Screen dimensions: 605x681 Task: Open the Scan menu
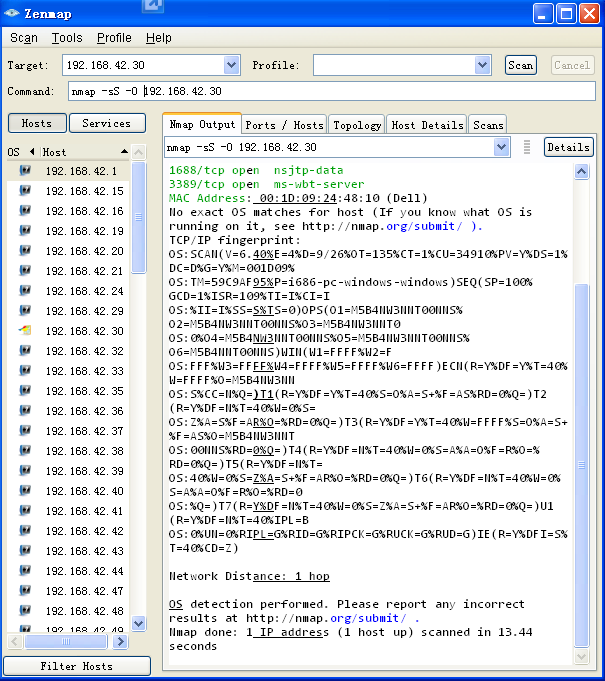click(24, 38)
